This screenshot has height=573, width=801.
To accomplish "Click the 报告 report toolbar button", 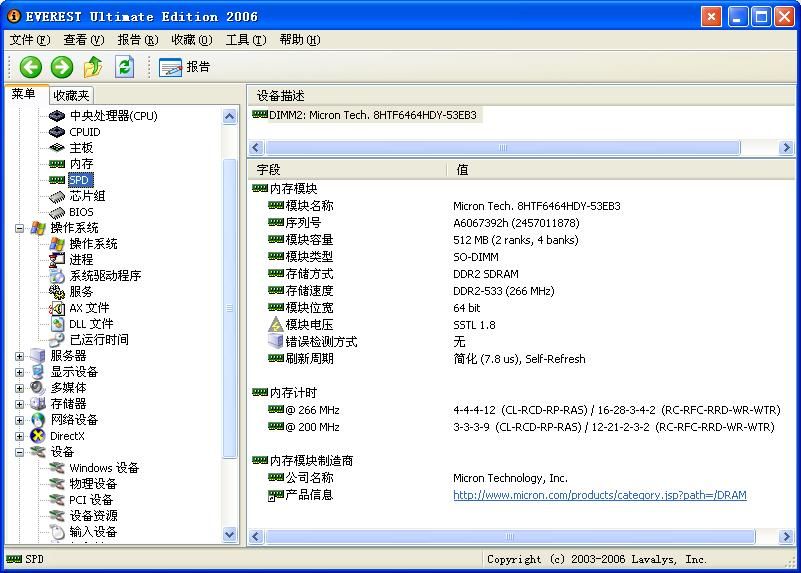I will tap(185, 67).
